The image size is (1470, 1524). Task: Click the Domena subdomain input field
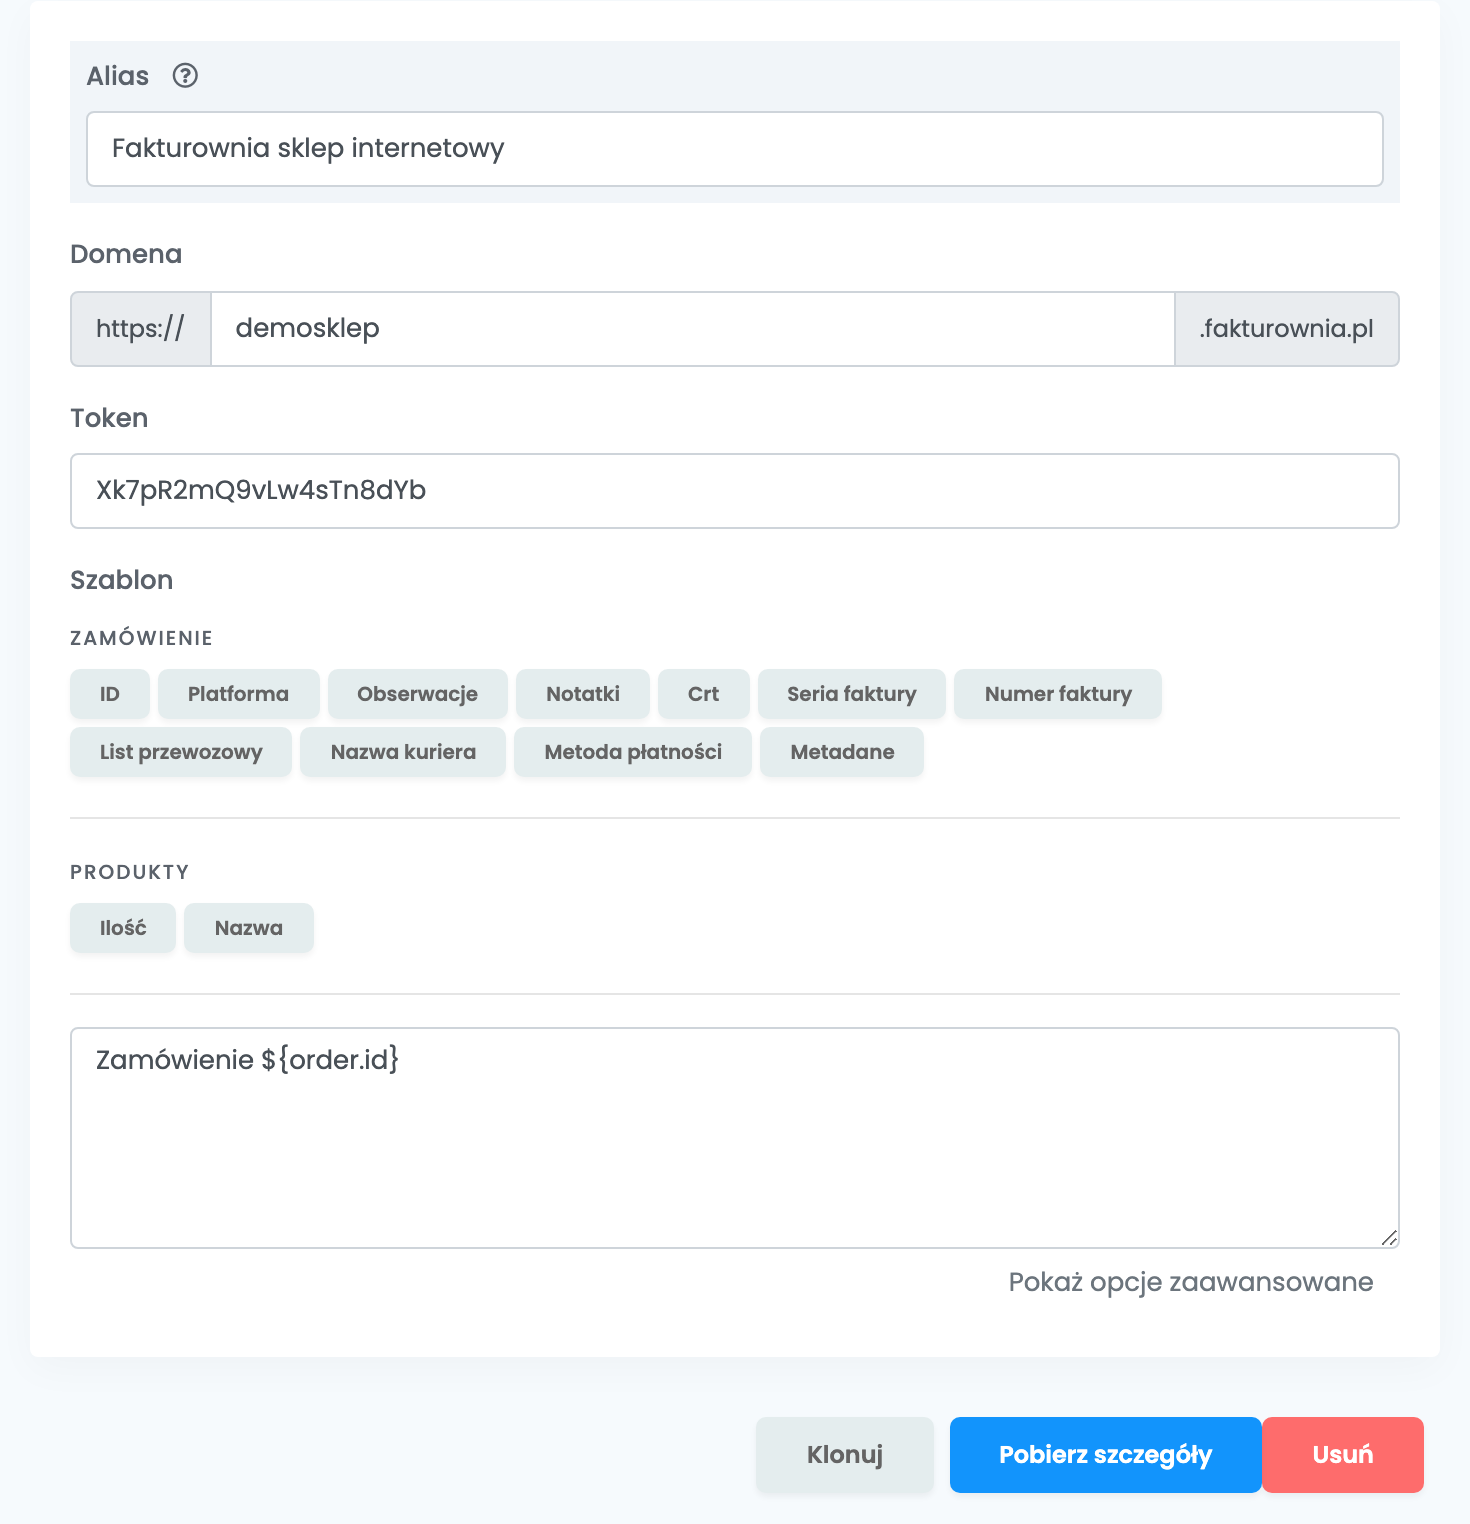(x=693, y=329)
